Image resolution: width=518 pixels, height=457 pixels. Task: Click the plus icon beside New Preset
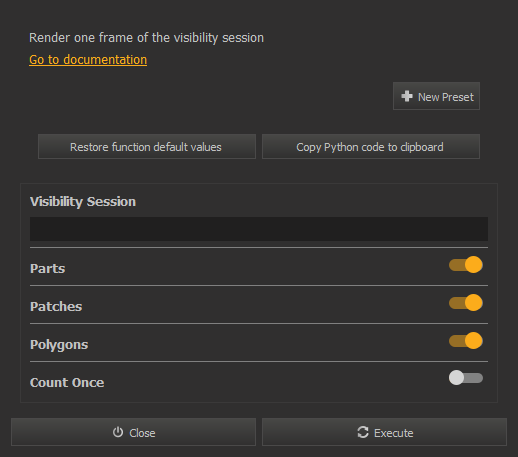tap(407, 96)
